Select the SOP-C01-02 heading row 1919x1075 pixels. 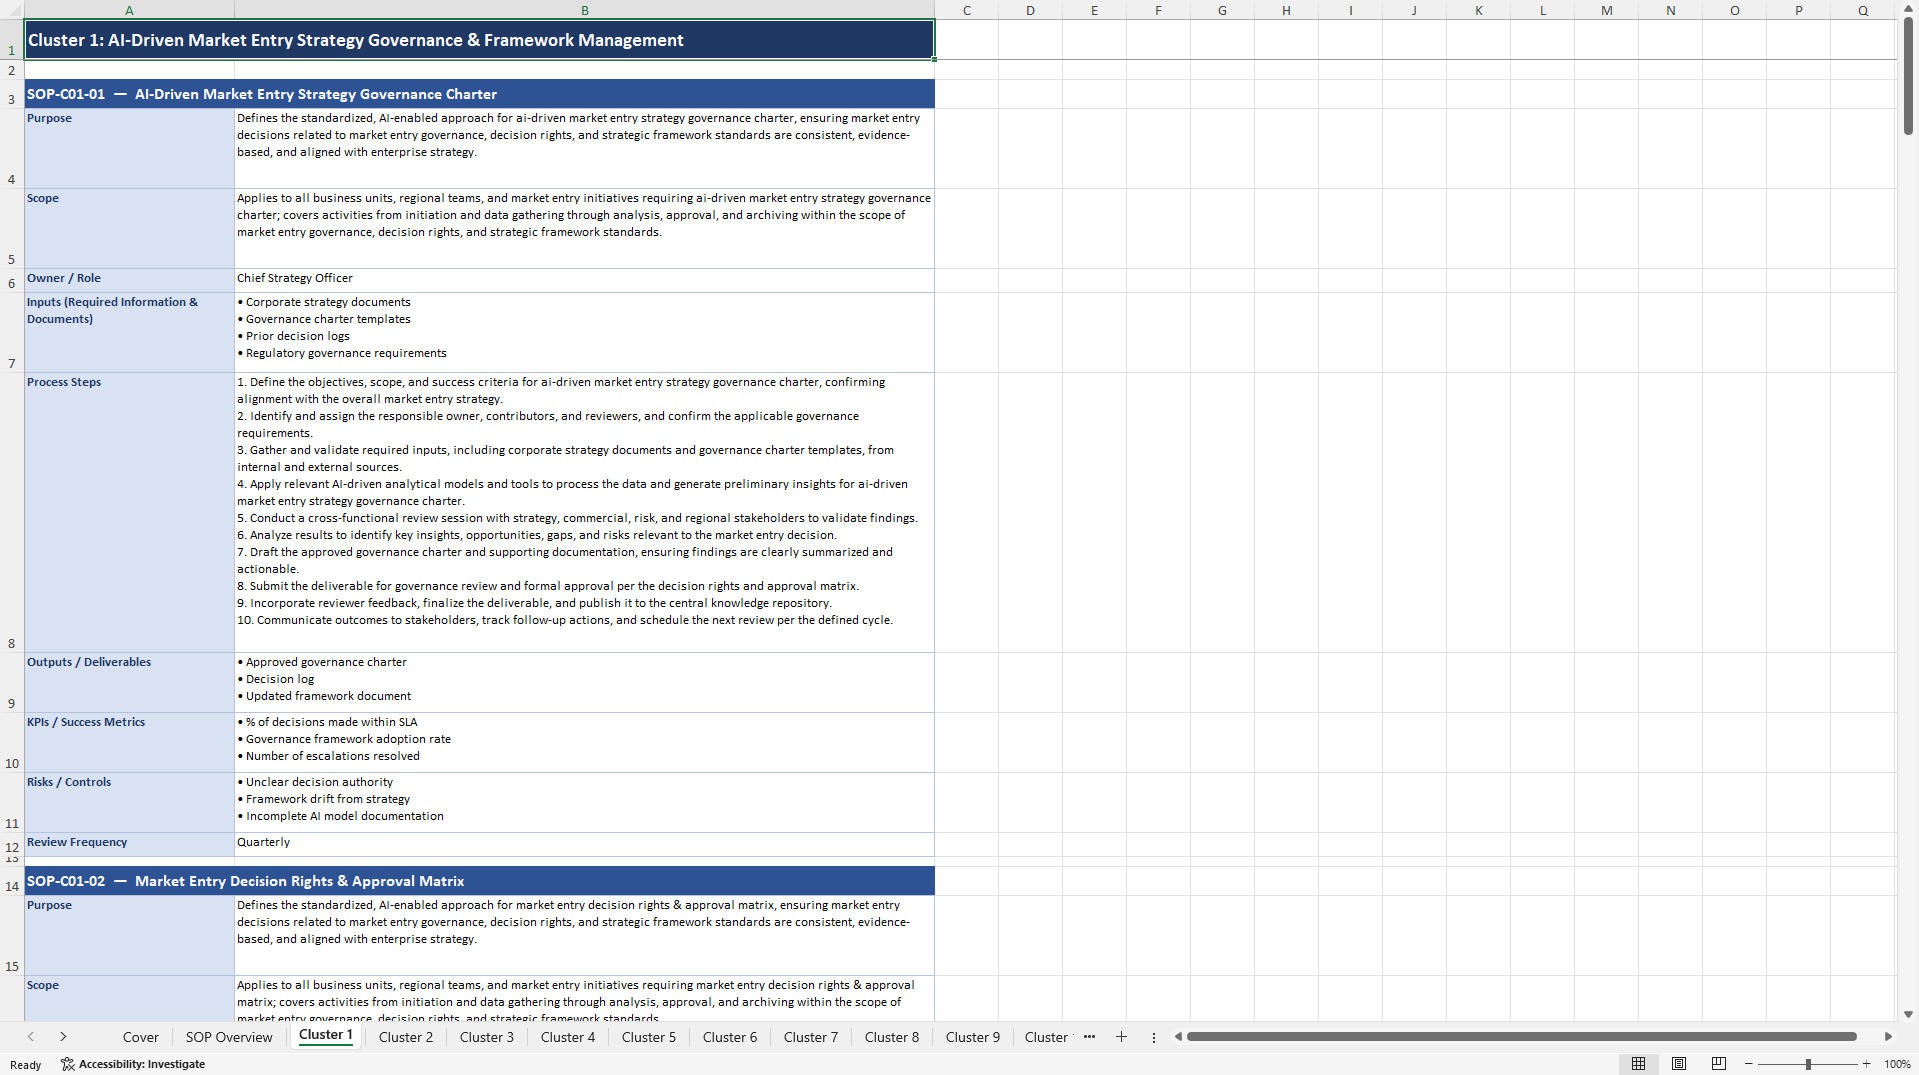coord(479,881)
